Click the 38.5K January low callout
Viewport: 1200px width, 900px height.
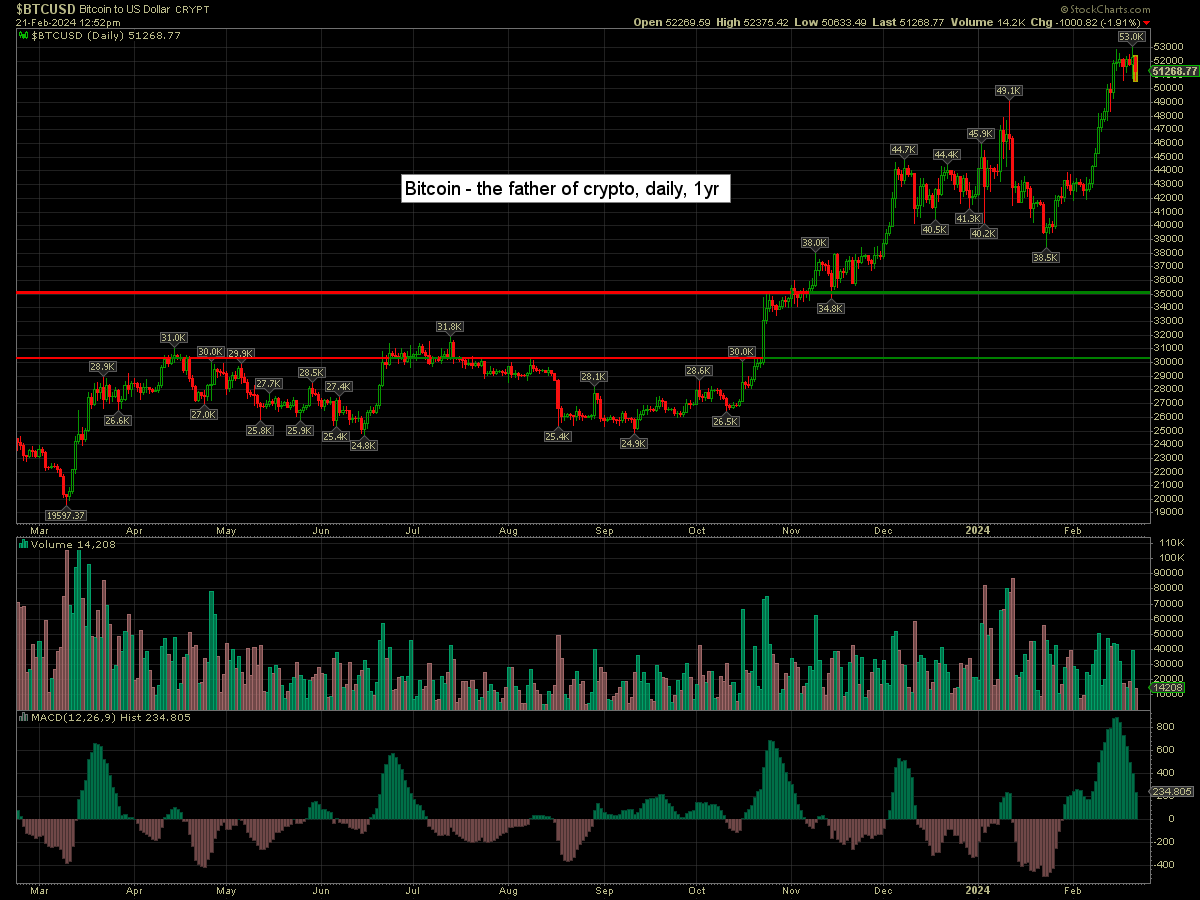click(1045, 257)
